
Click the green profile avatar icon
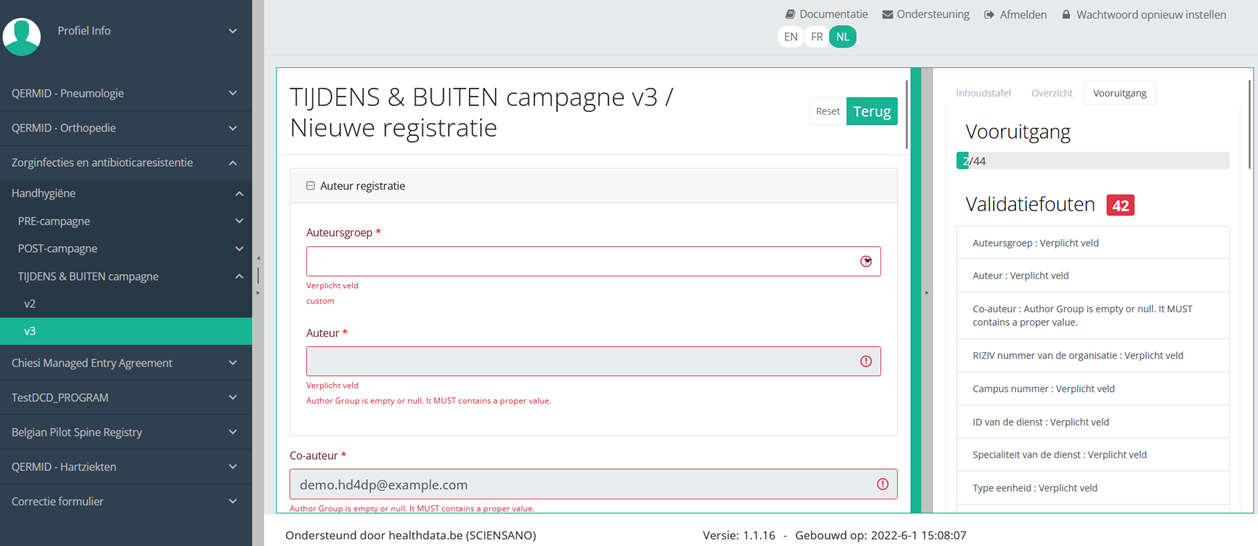(x=22, y=36)
